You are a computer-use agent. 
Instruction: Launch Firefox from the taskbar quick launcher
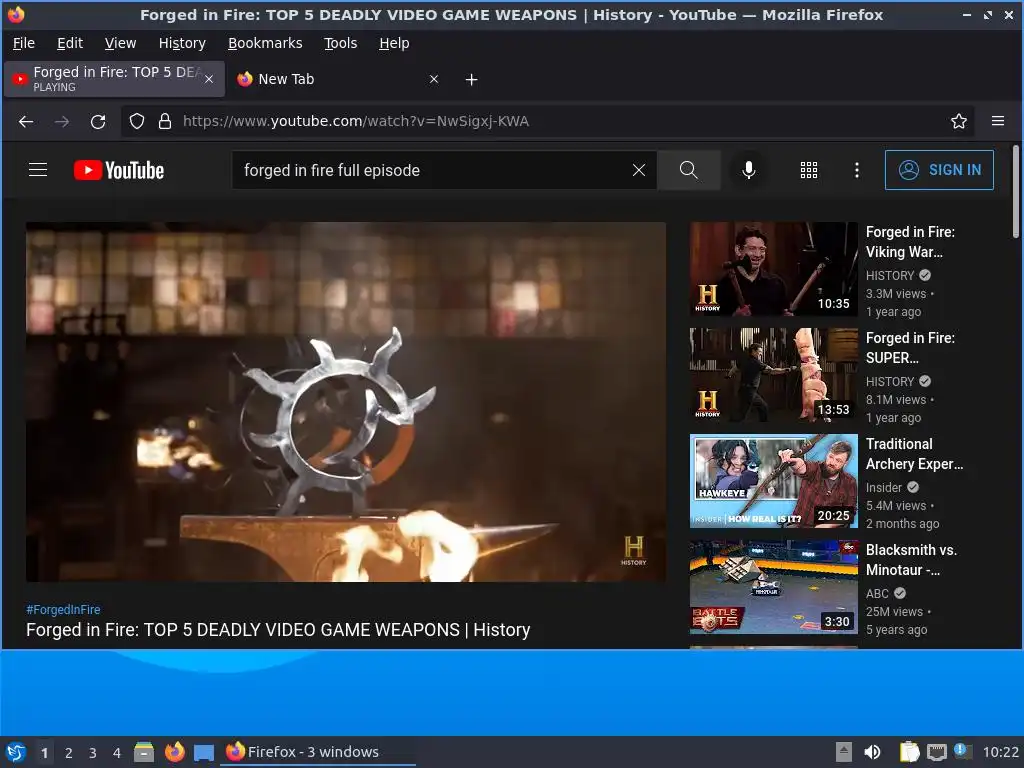coord(174,752)
